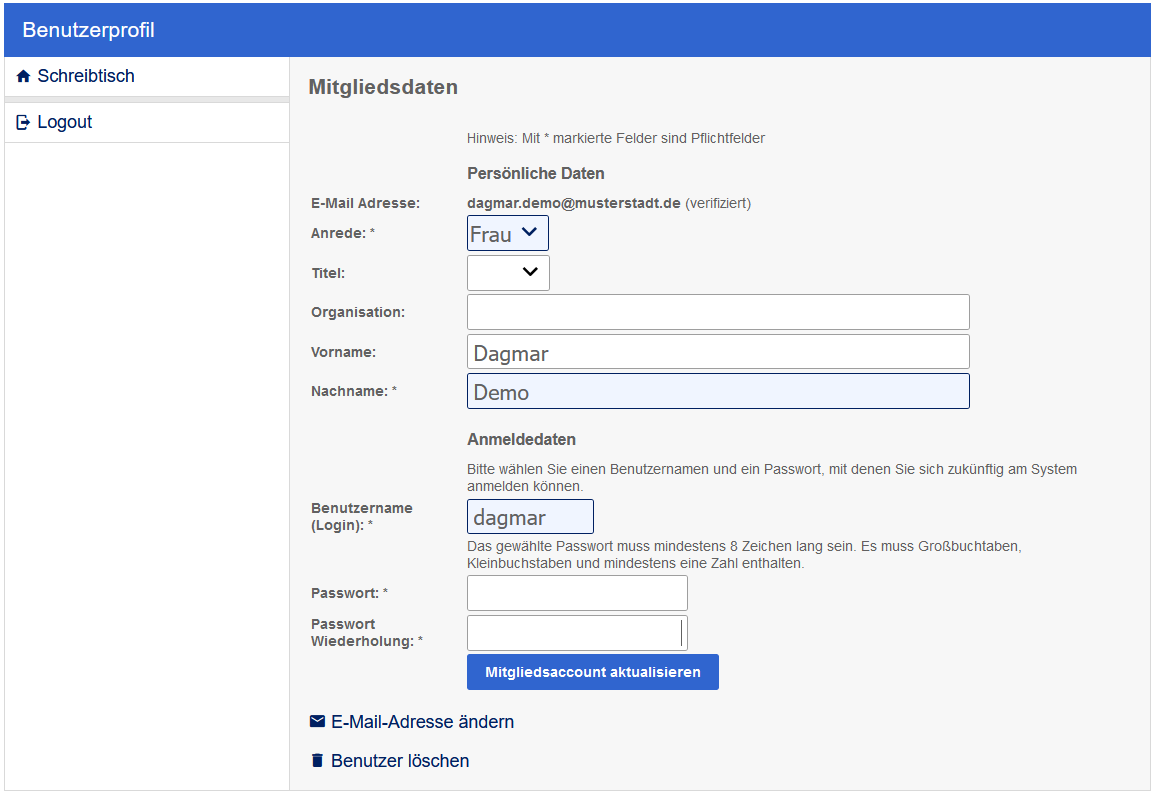Select the Nachname field containing Demo
The width and height of the screenshot is (1157, 796).
[x=718, y=391]
